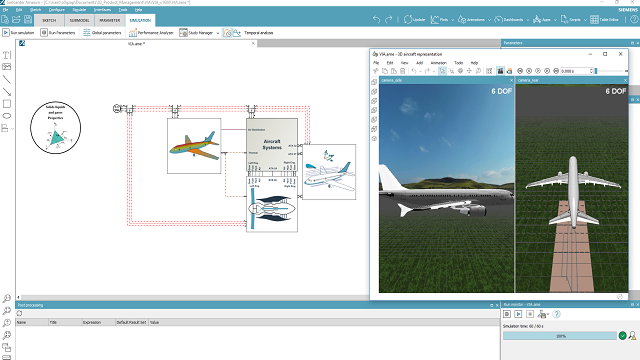This screenshot has height=360, width=640.
Task: Click the animation time input field
Action: tap(575, 71)
